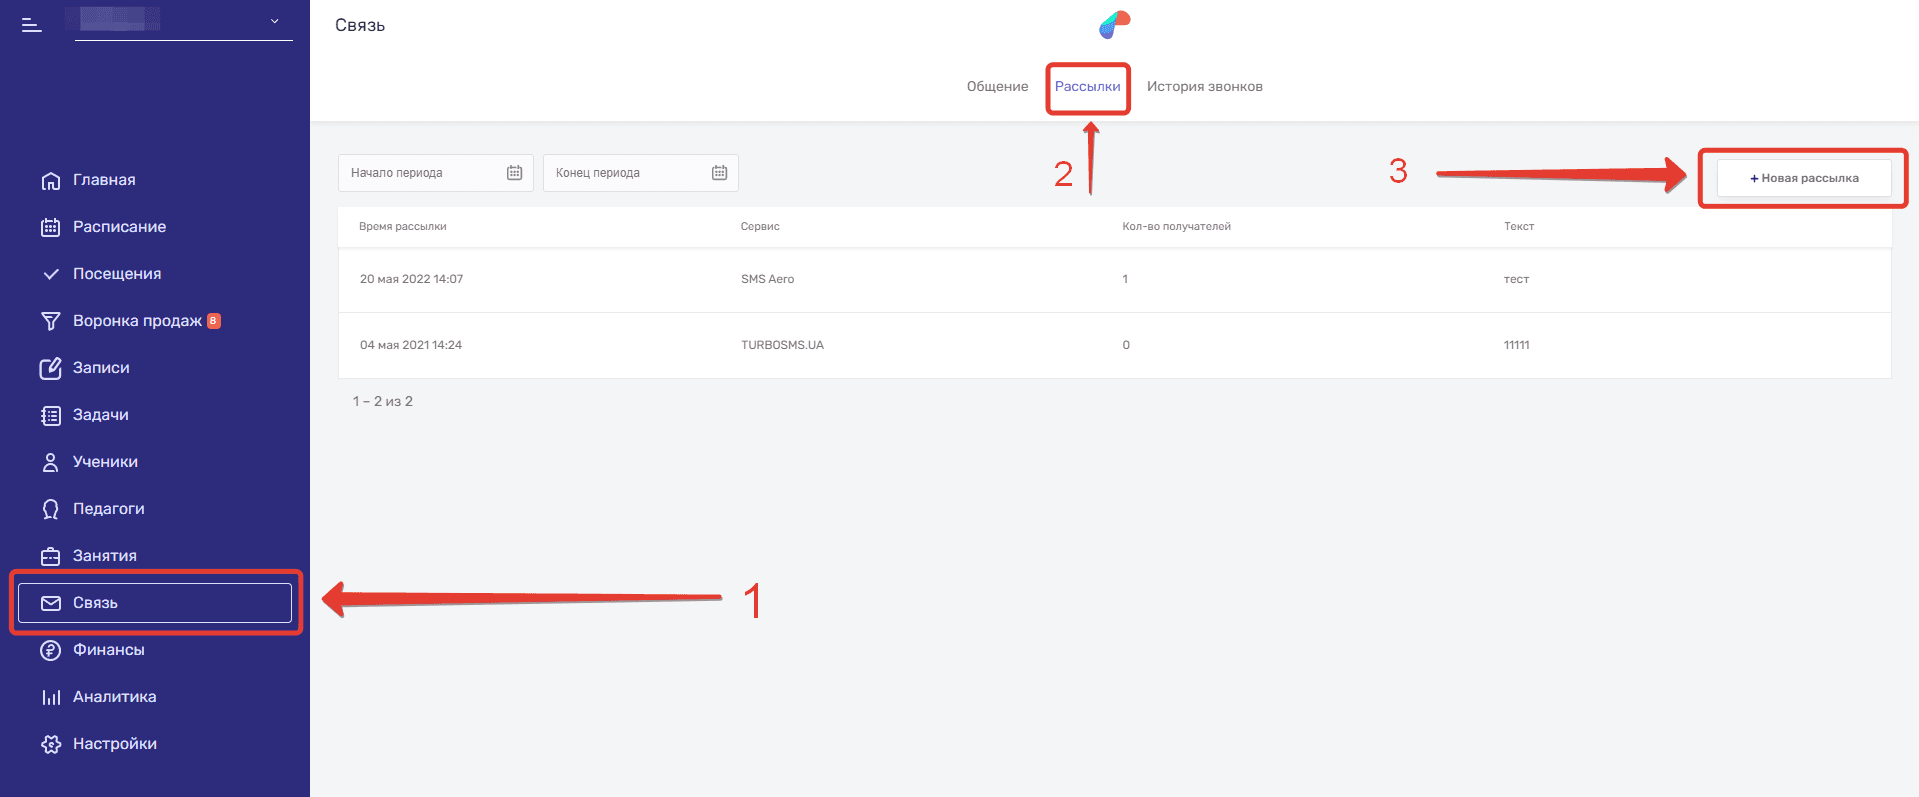Open the Расписание calendar icon

(x=50, y=228)
